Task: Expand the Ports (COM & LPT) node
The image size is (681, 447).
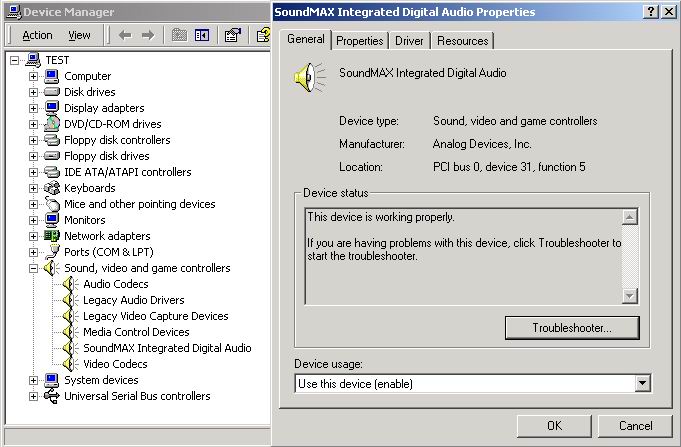Action: pyautogui.click(x=33, y=252)
